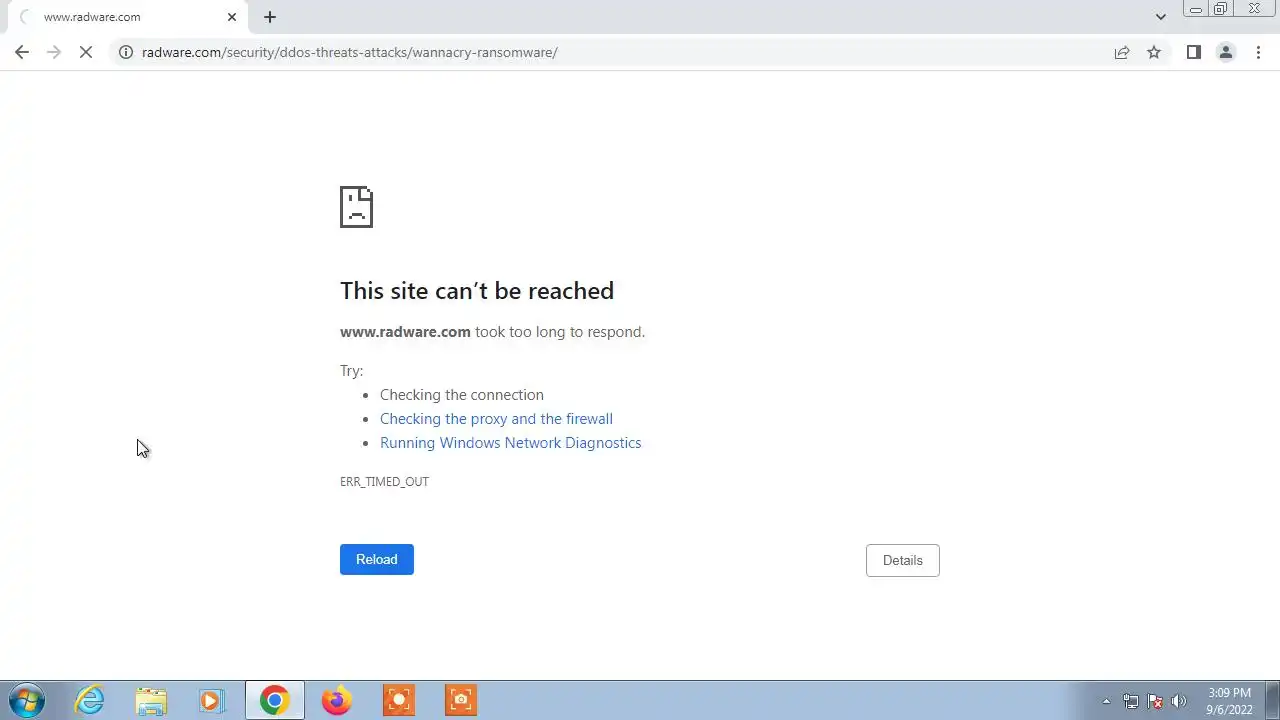Open the Action Center tray icon

click(1155, 701)
